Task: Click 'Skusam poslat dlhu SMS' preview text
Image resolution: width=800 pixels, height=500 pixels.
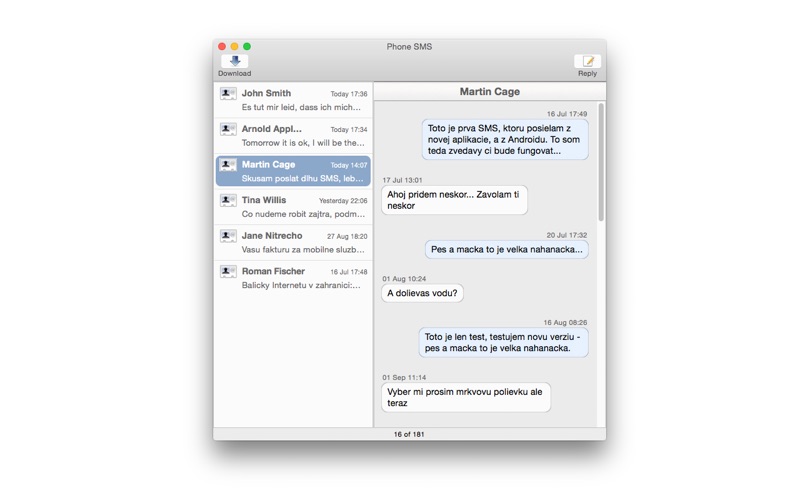Action: pos(303,179)
